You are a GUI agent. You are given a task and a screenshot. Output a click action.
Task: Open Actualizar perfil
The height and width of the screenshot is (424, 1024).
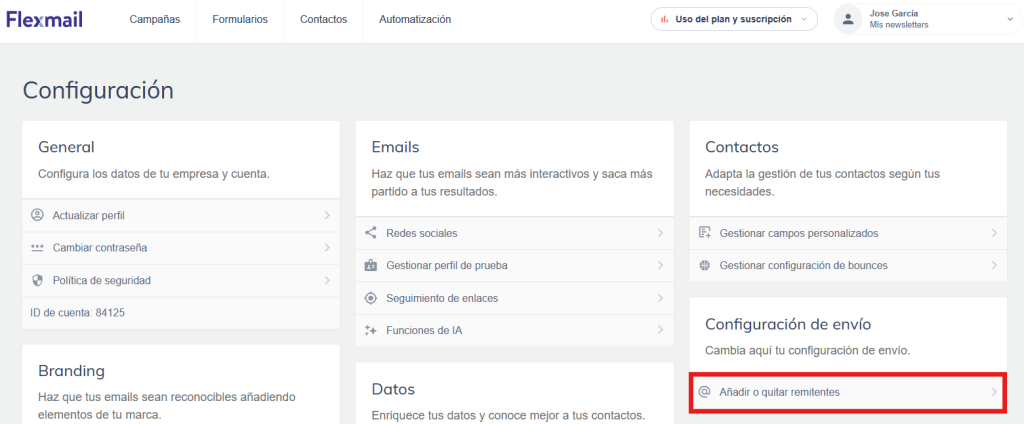(x=181, y=215)
